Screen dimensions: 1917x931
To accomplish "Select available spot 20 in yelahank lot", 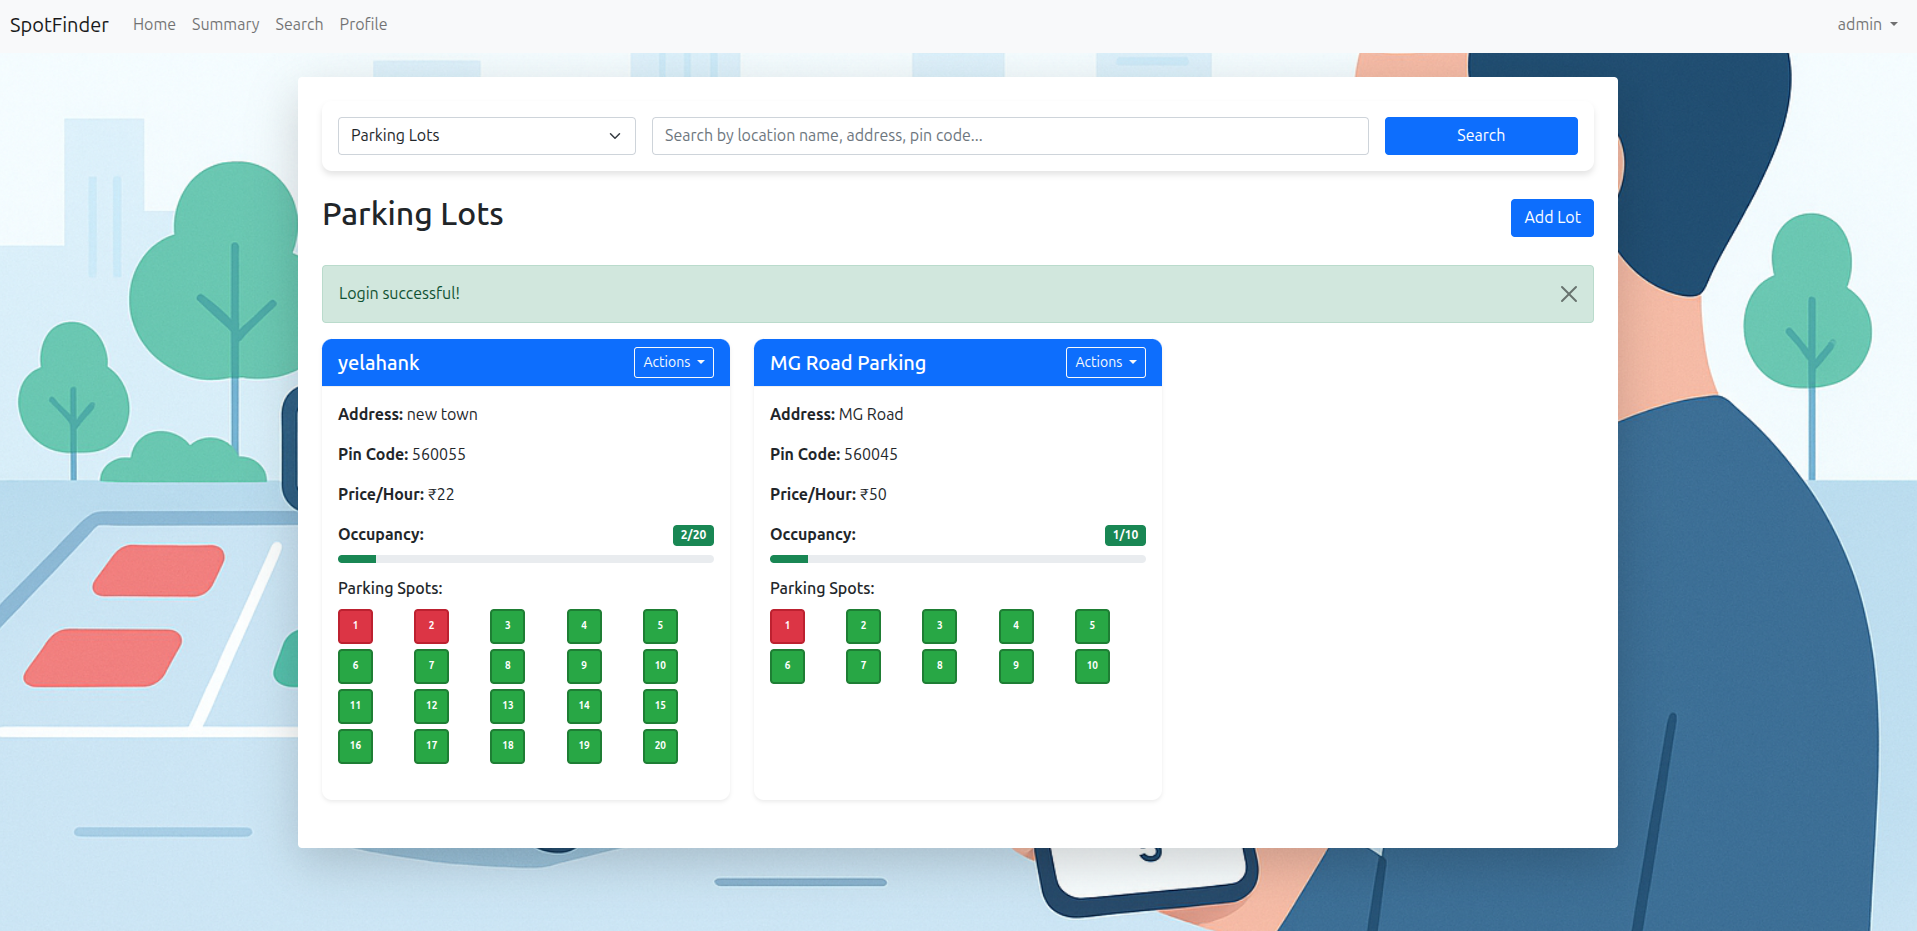I will tap(660, 746).
